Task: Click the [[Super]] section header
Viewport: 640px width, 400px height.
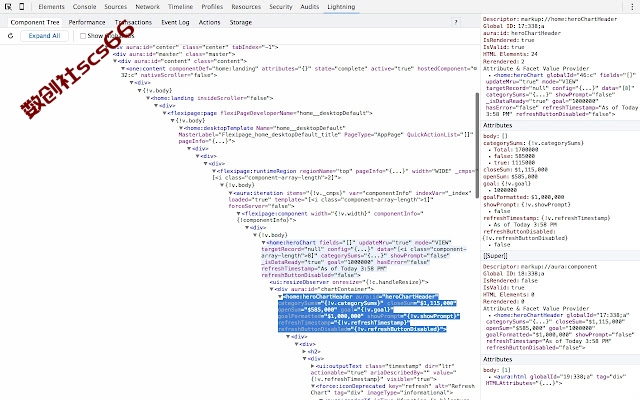Action: point(496,256)
